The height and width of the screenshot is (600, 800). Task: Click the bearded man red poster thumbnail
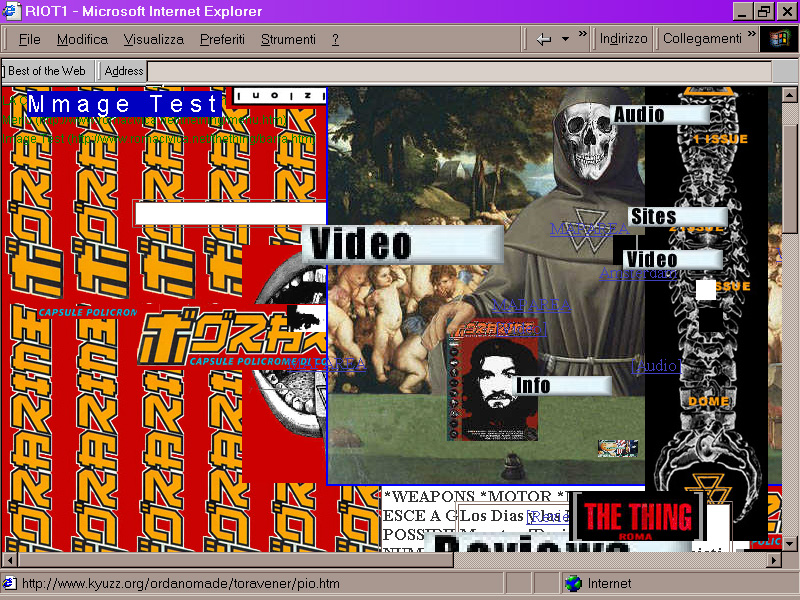point(492,379)
